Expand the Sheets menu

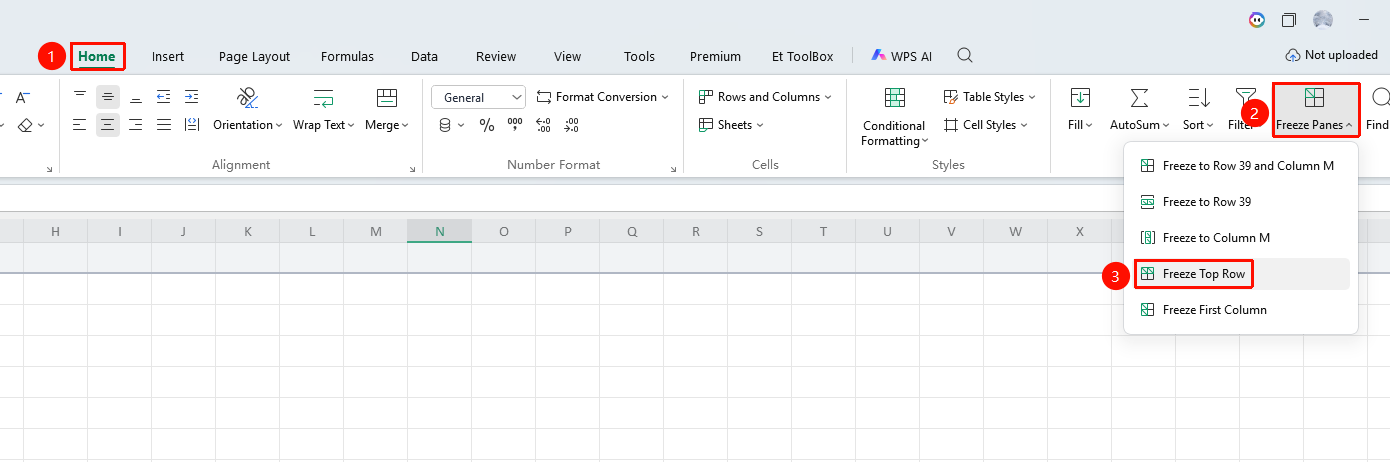click(x=731, y=125)
